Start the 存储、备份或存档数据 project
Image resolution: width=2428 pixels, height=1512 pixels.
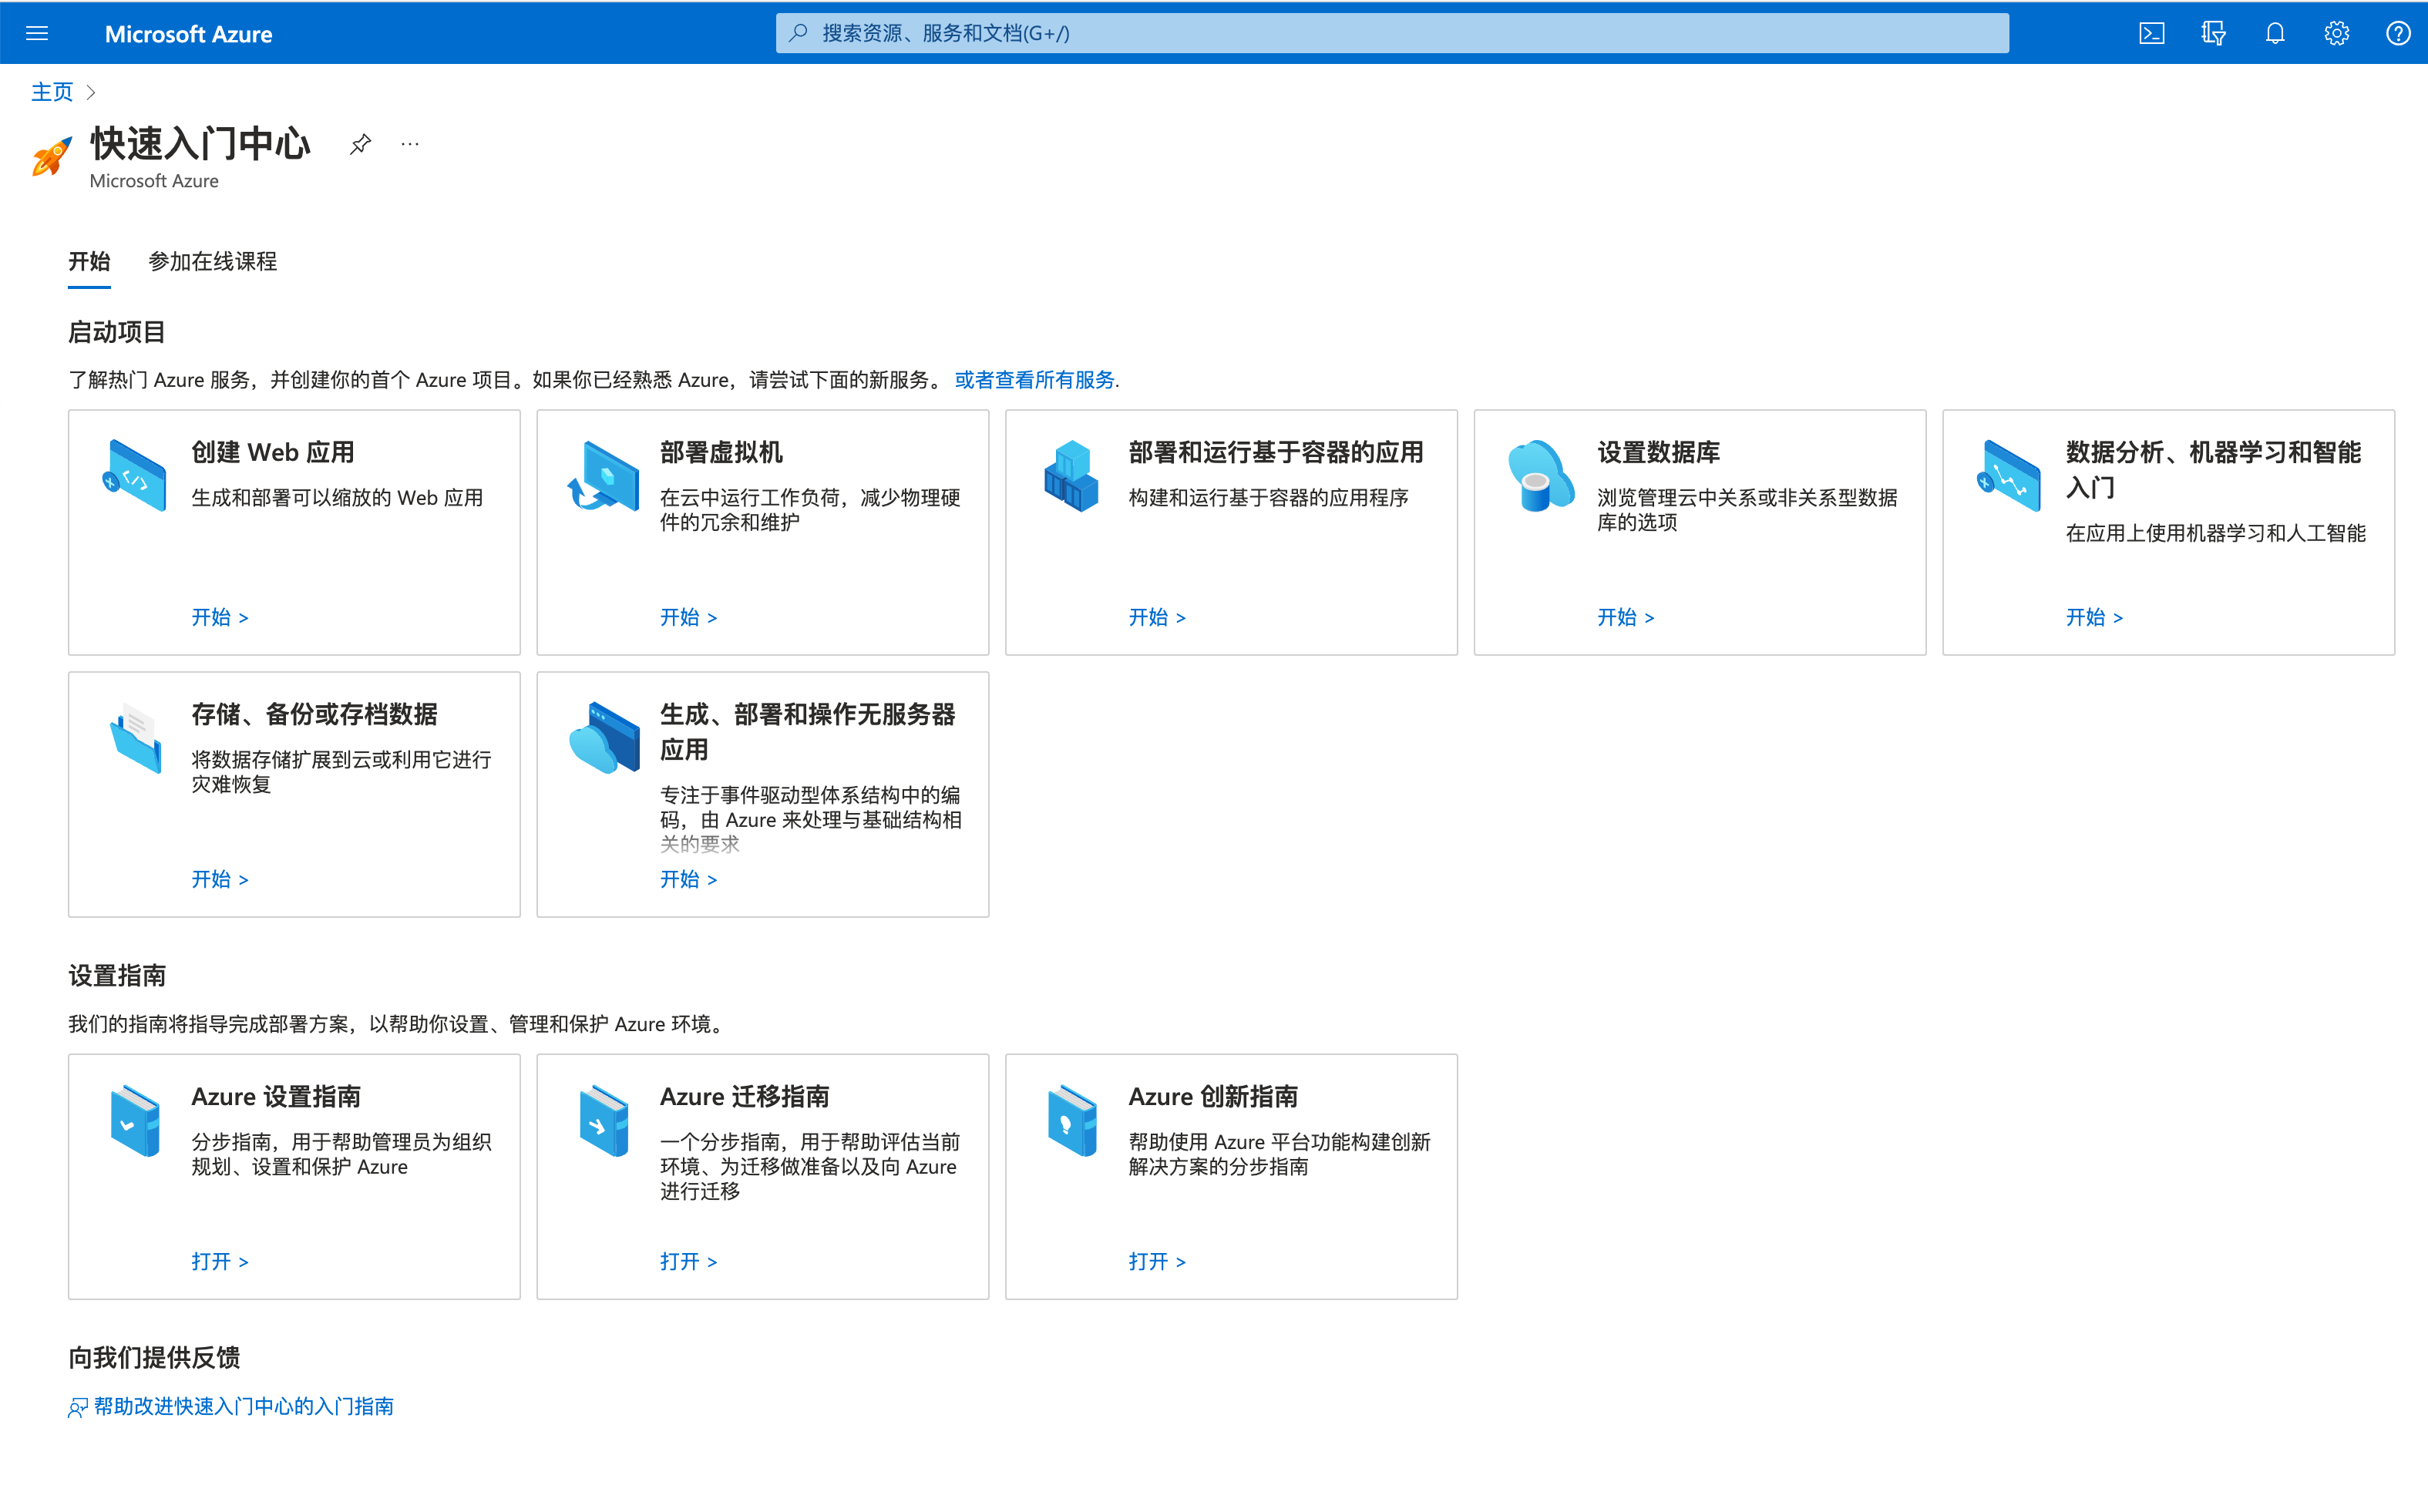click(x=220, y=879)
